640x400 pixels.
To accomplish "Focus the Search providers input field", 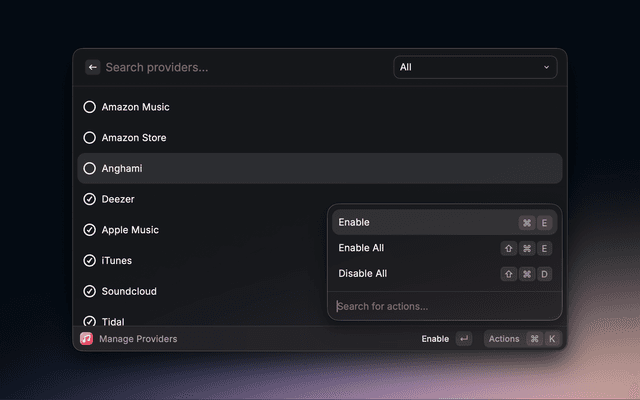I will (240, 67).
